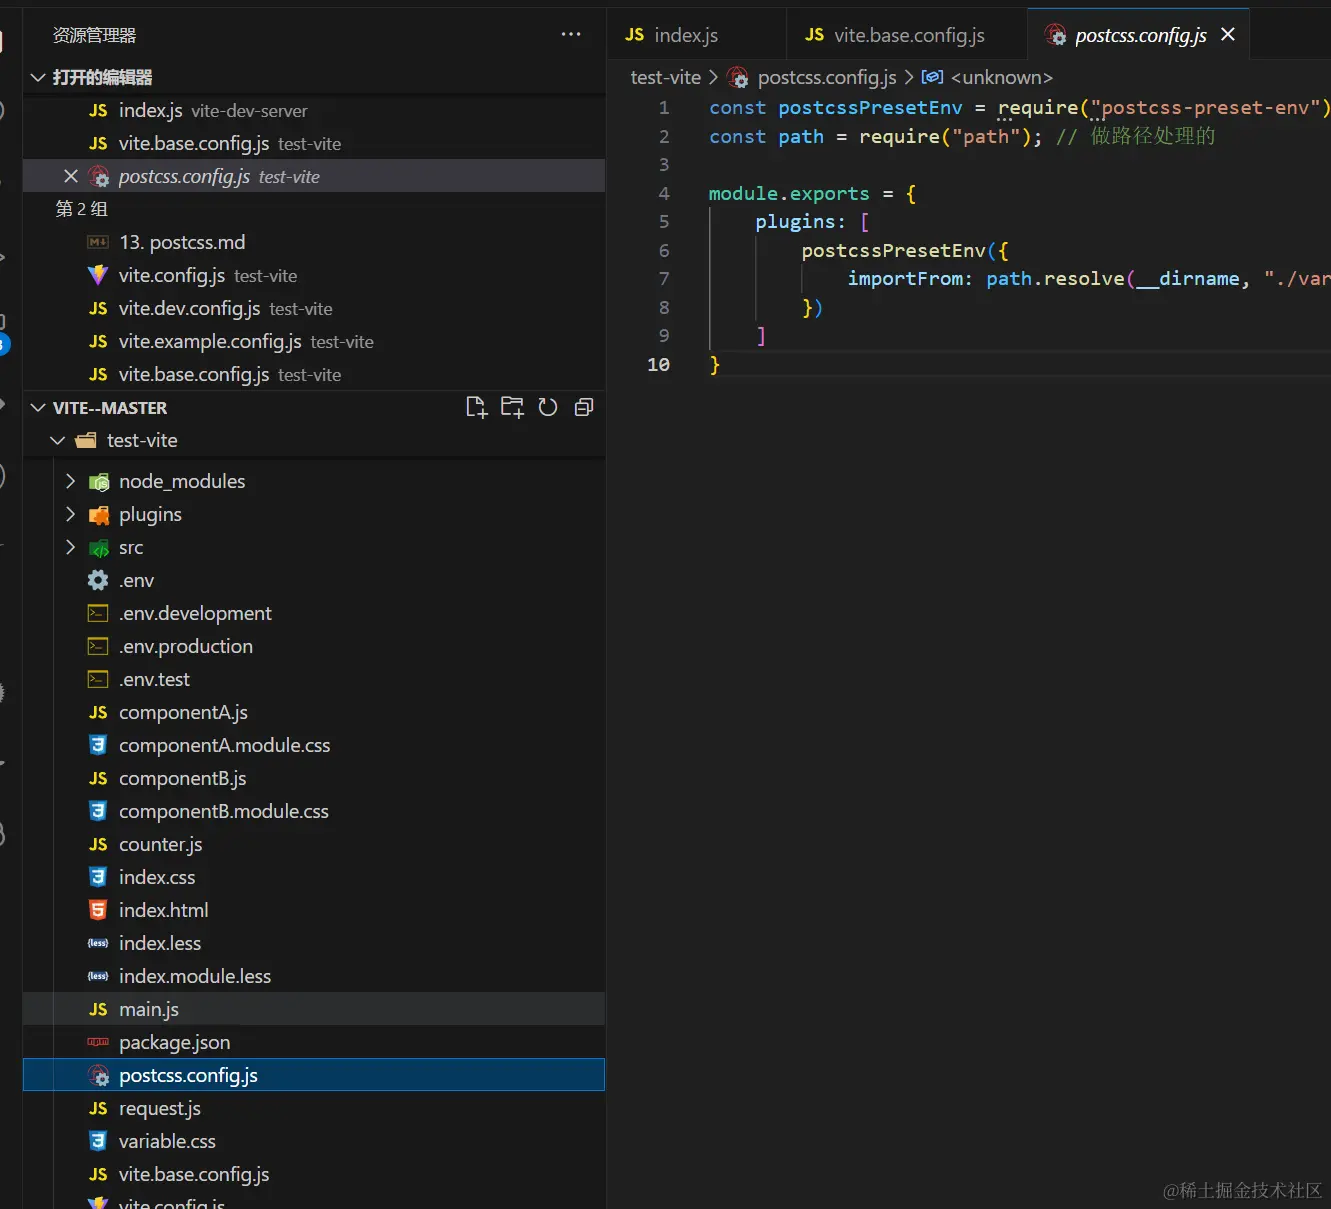
Task: Open componentB.js in file tree
Action: (314, 778)
